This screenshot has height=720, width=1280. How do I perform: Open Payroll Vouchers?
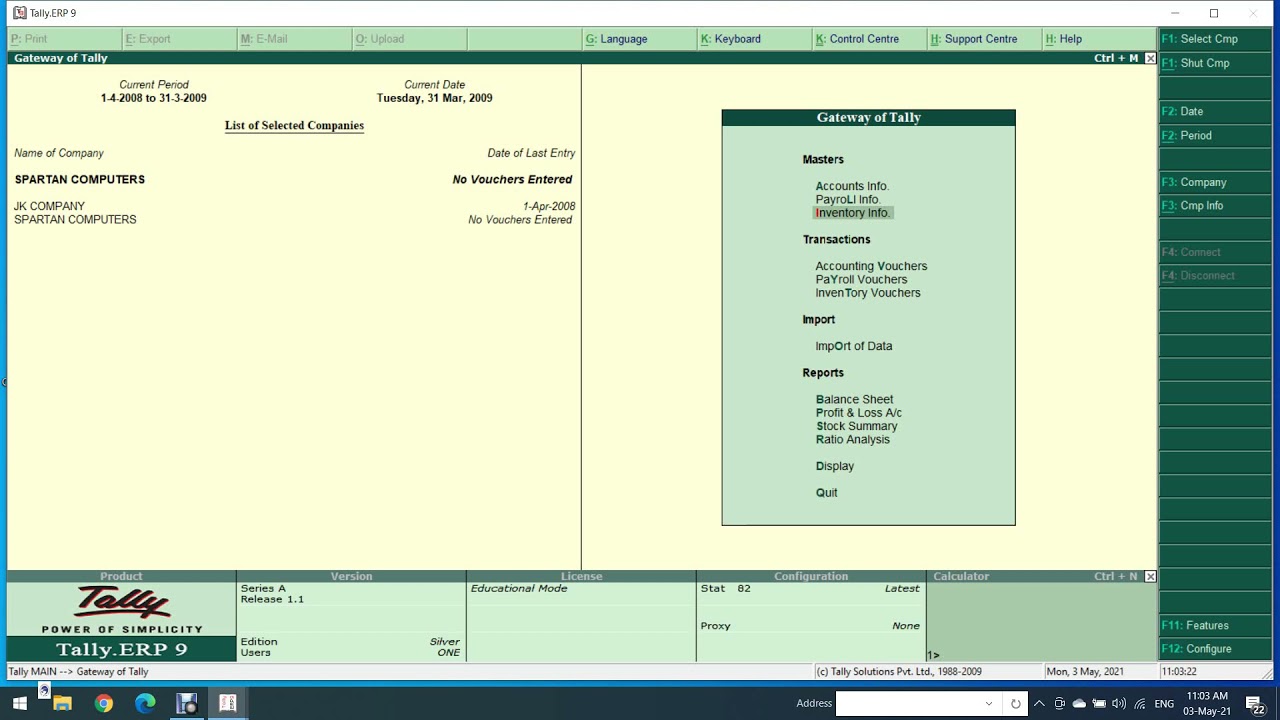(861, 279)
